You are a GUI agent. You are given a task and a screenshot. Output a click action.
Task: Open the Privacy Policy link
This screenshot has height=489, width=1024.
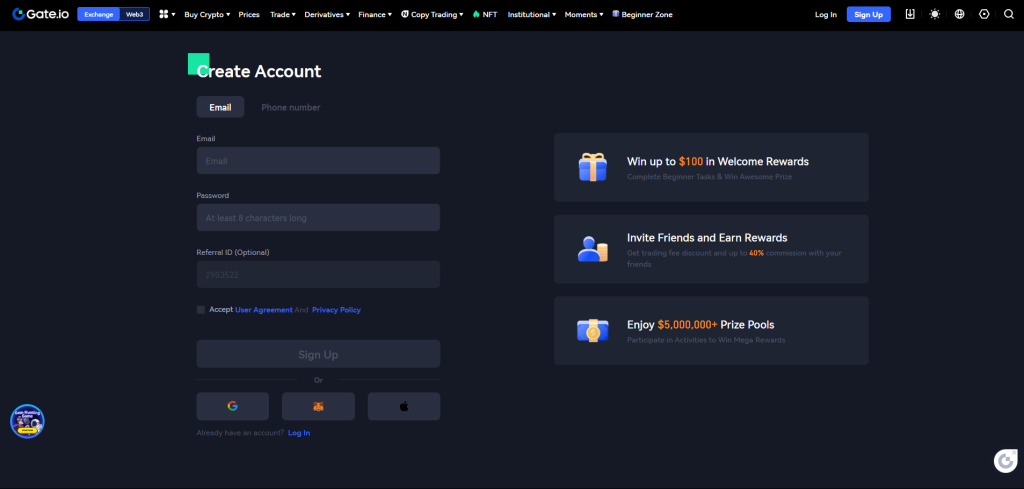click(336, 309)
